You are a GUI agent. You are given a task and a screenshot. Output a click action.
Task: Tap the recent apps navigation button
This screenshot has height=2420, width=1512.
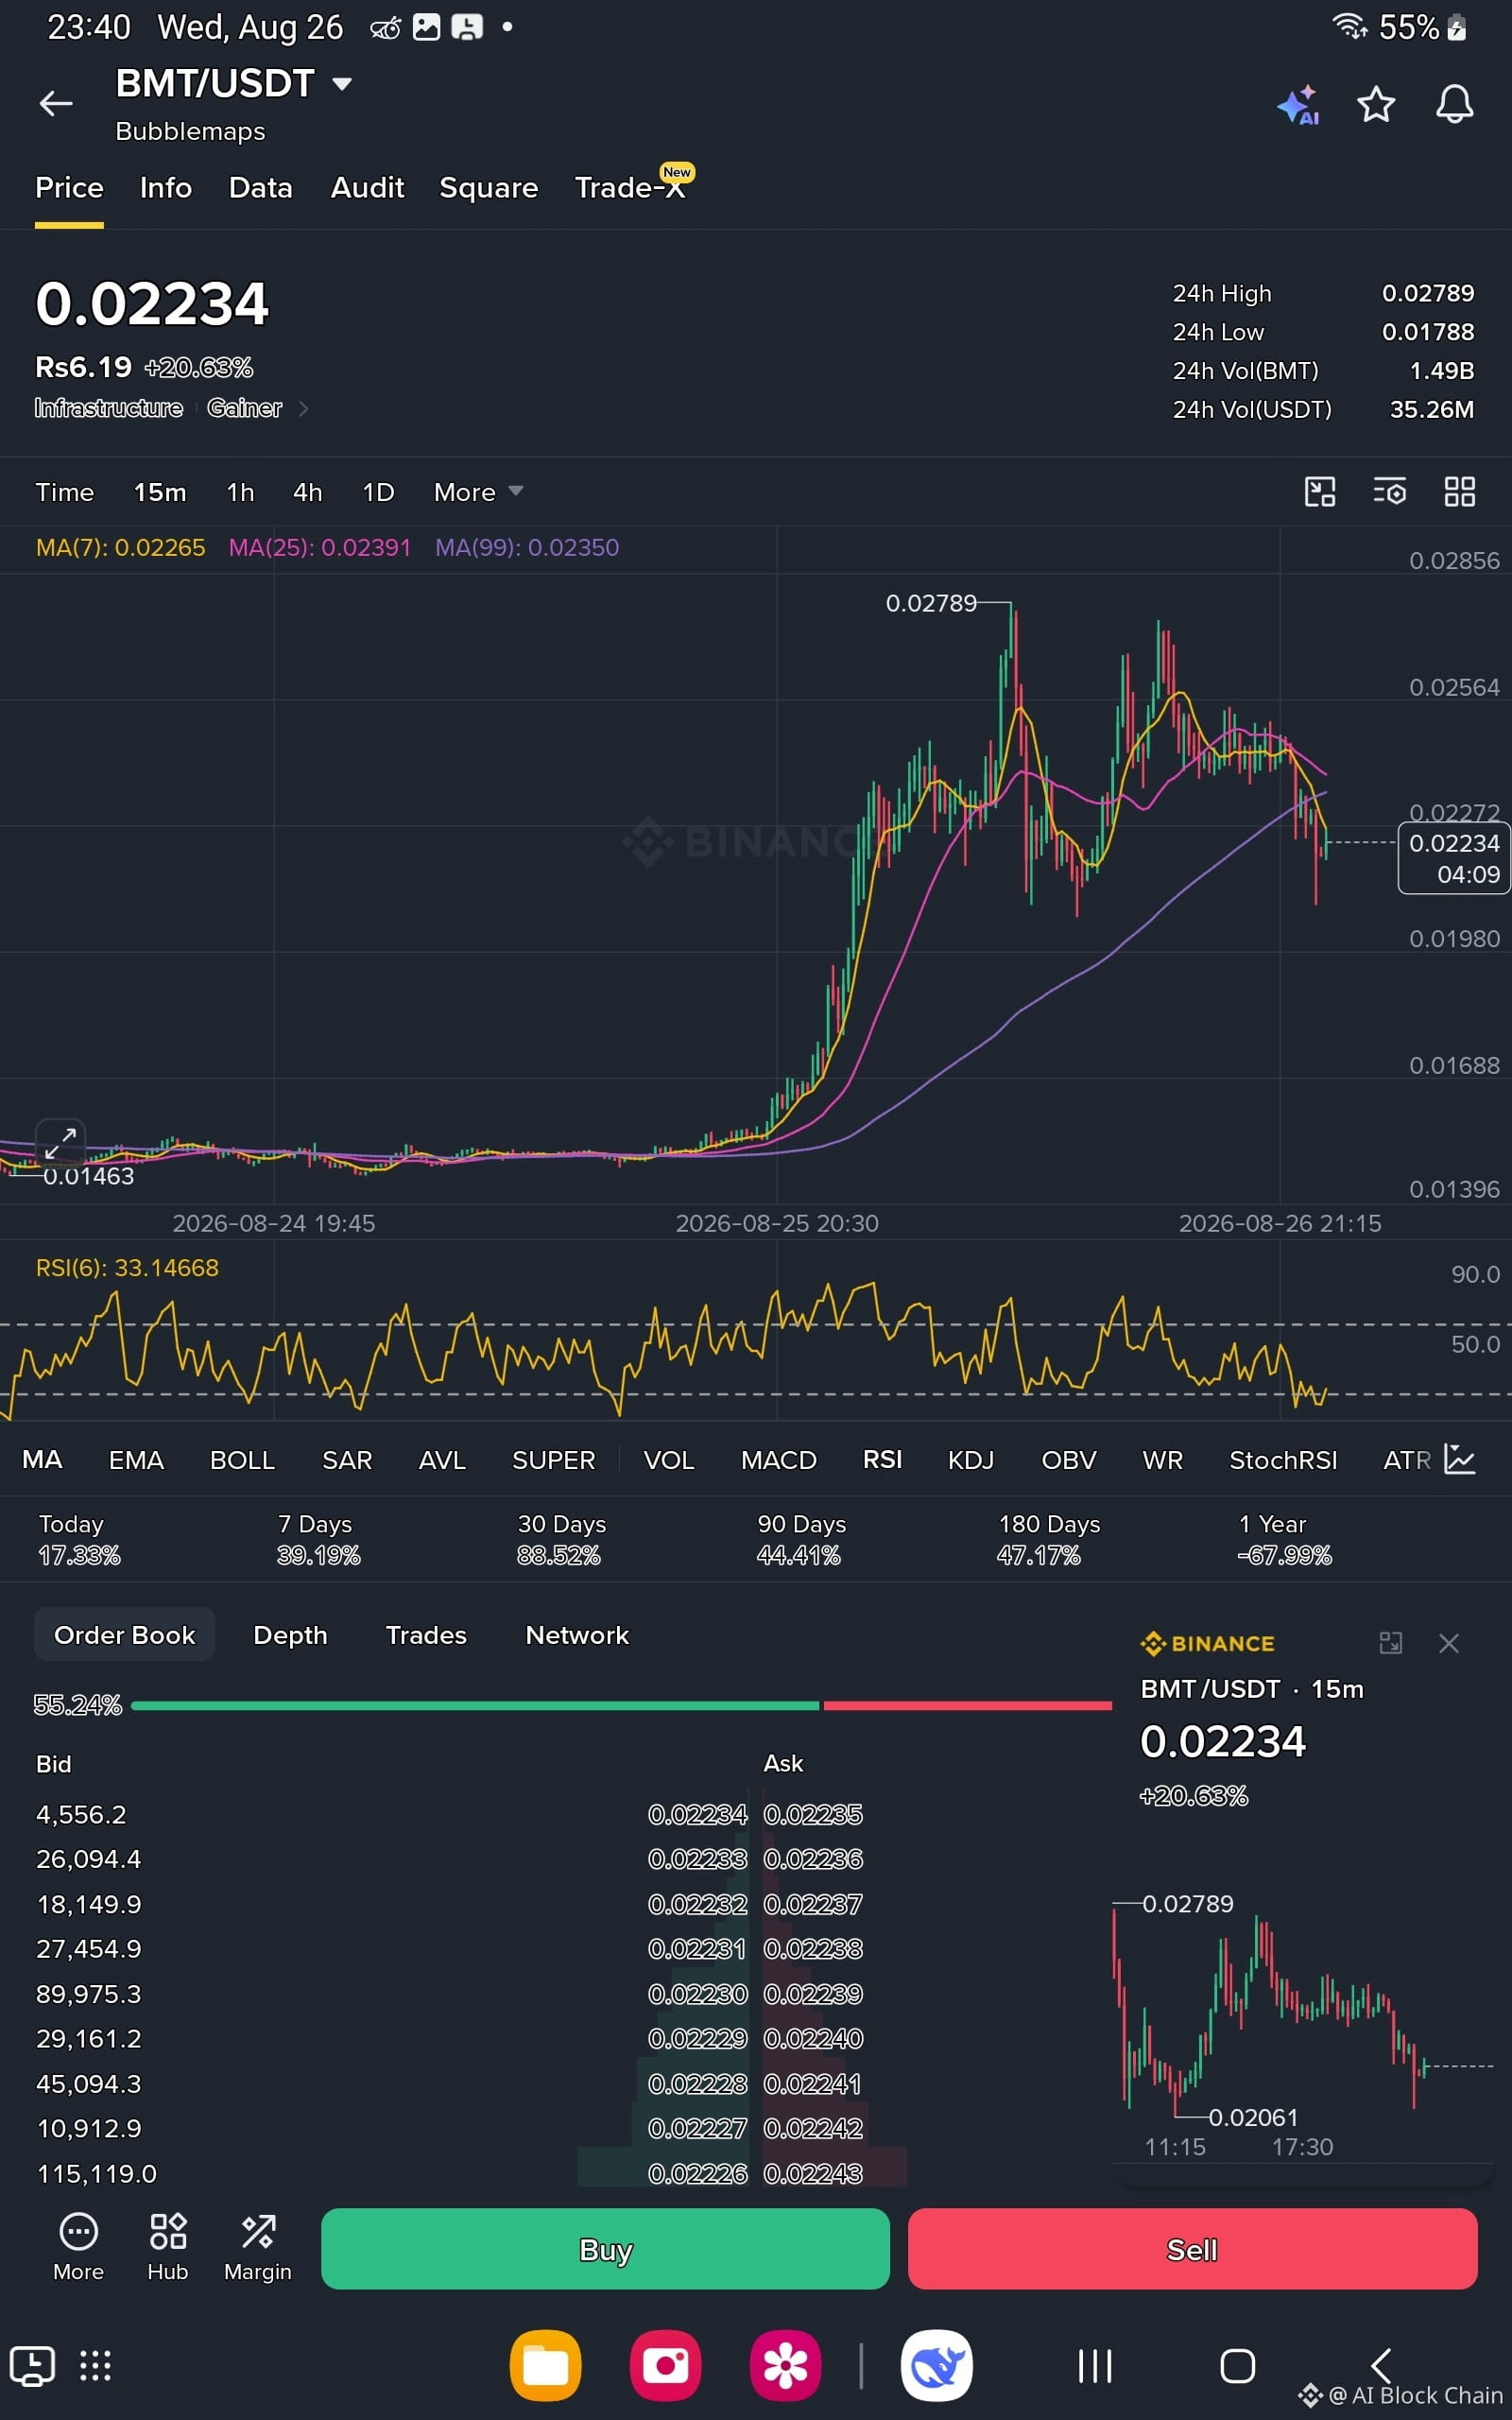pyautogui.click(x=1095, y=2366)
